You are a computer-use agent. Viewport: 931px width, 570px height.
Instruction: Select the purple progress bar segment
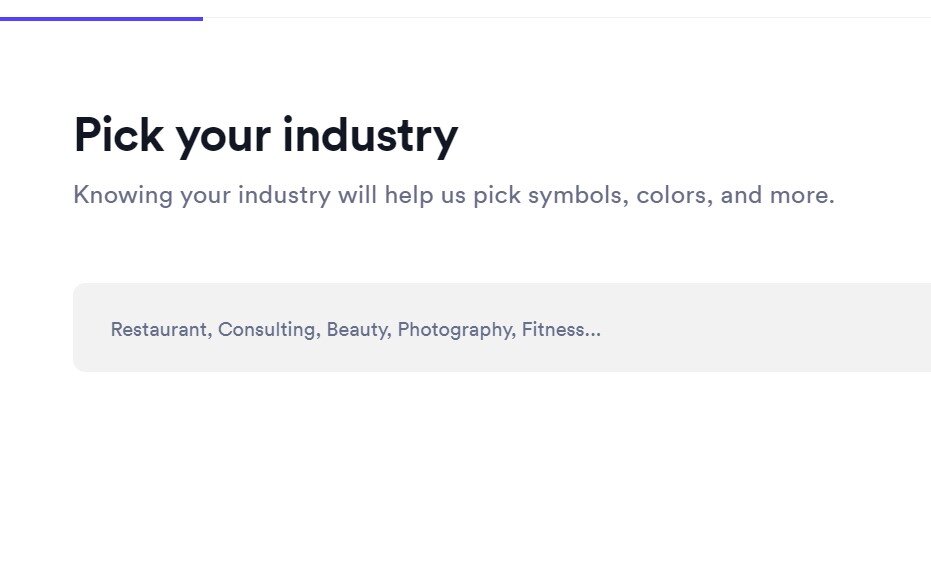pyautogui.click(x=102, y=19)
